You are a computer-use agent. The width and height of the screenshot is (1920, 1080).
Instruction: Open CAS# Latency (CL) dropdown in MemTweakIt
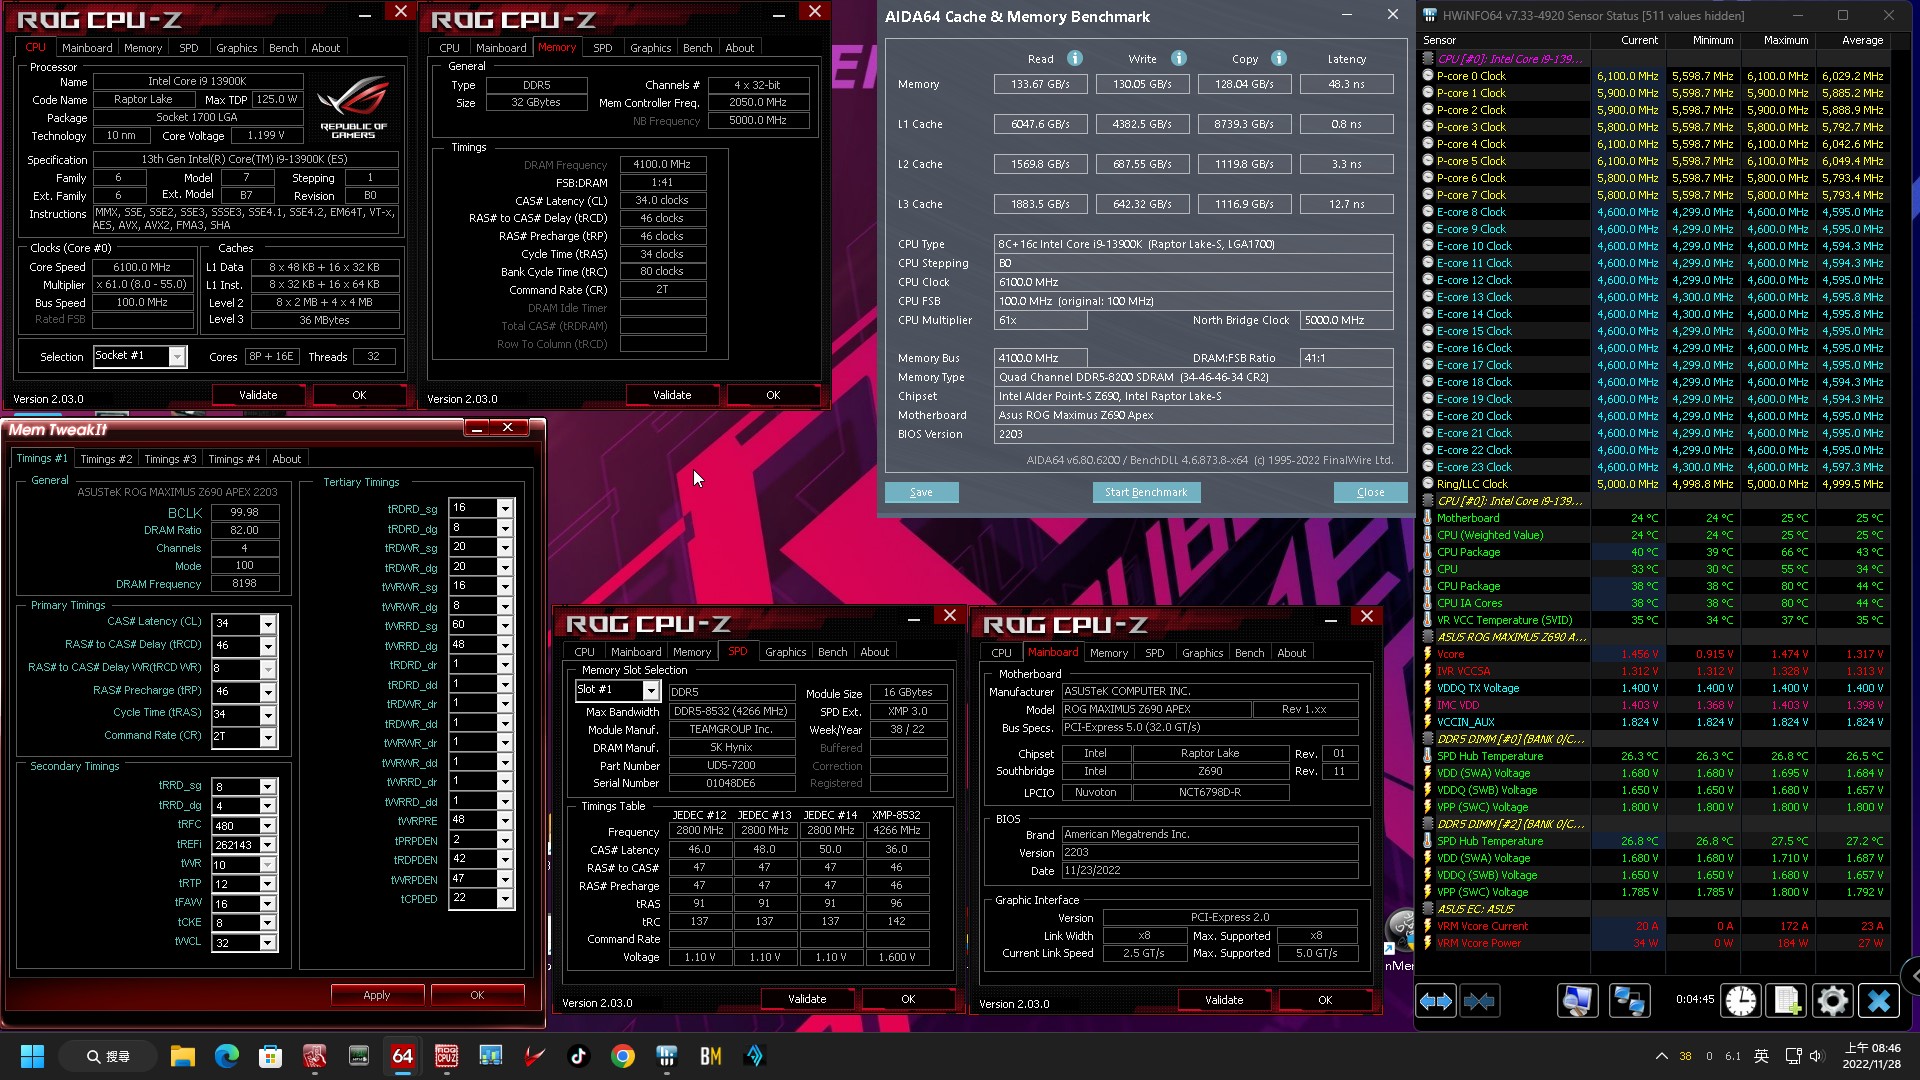268,624
